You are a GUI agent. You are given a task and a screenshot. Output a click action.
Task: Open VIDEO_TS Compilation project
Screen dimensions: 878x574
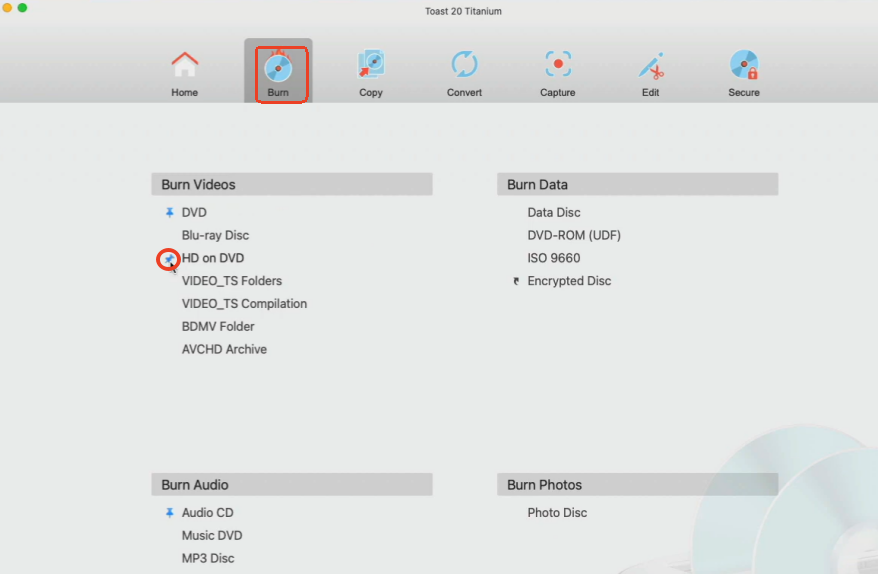[x=244, y=304]
